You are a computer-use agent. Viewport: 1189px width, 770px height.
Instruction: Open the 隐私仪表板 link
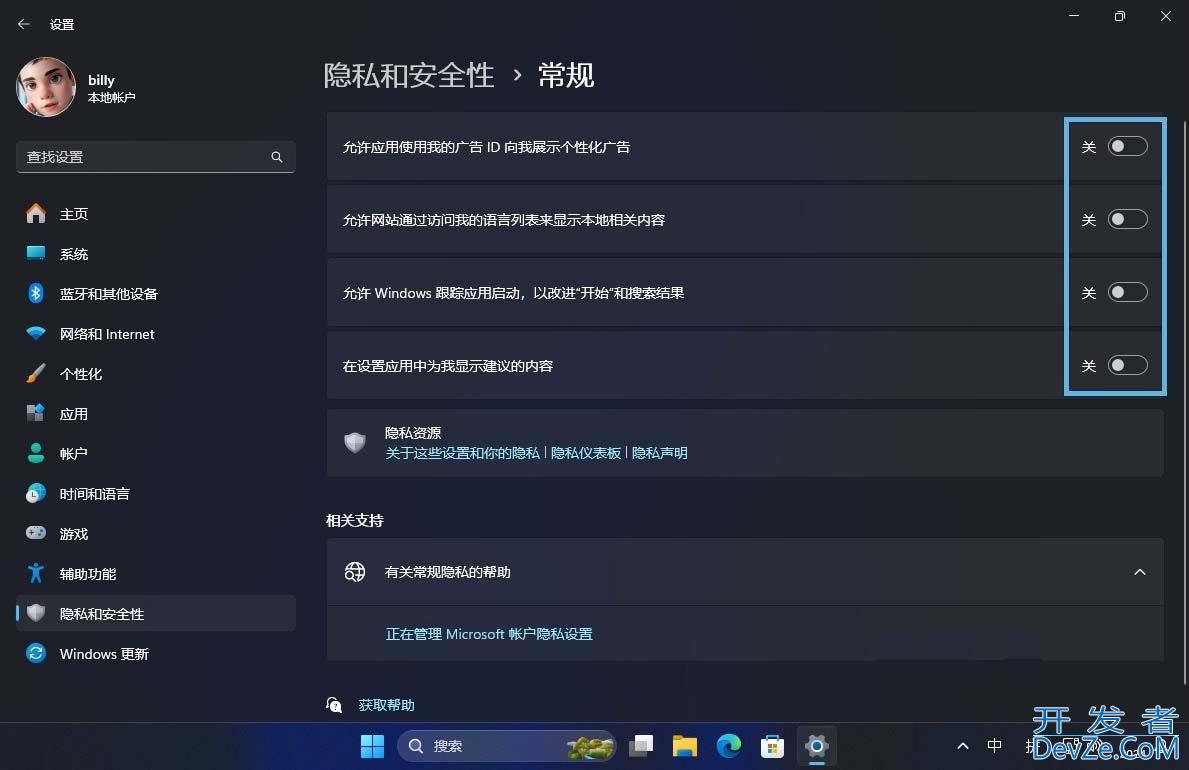585,453
